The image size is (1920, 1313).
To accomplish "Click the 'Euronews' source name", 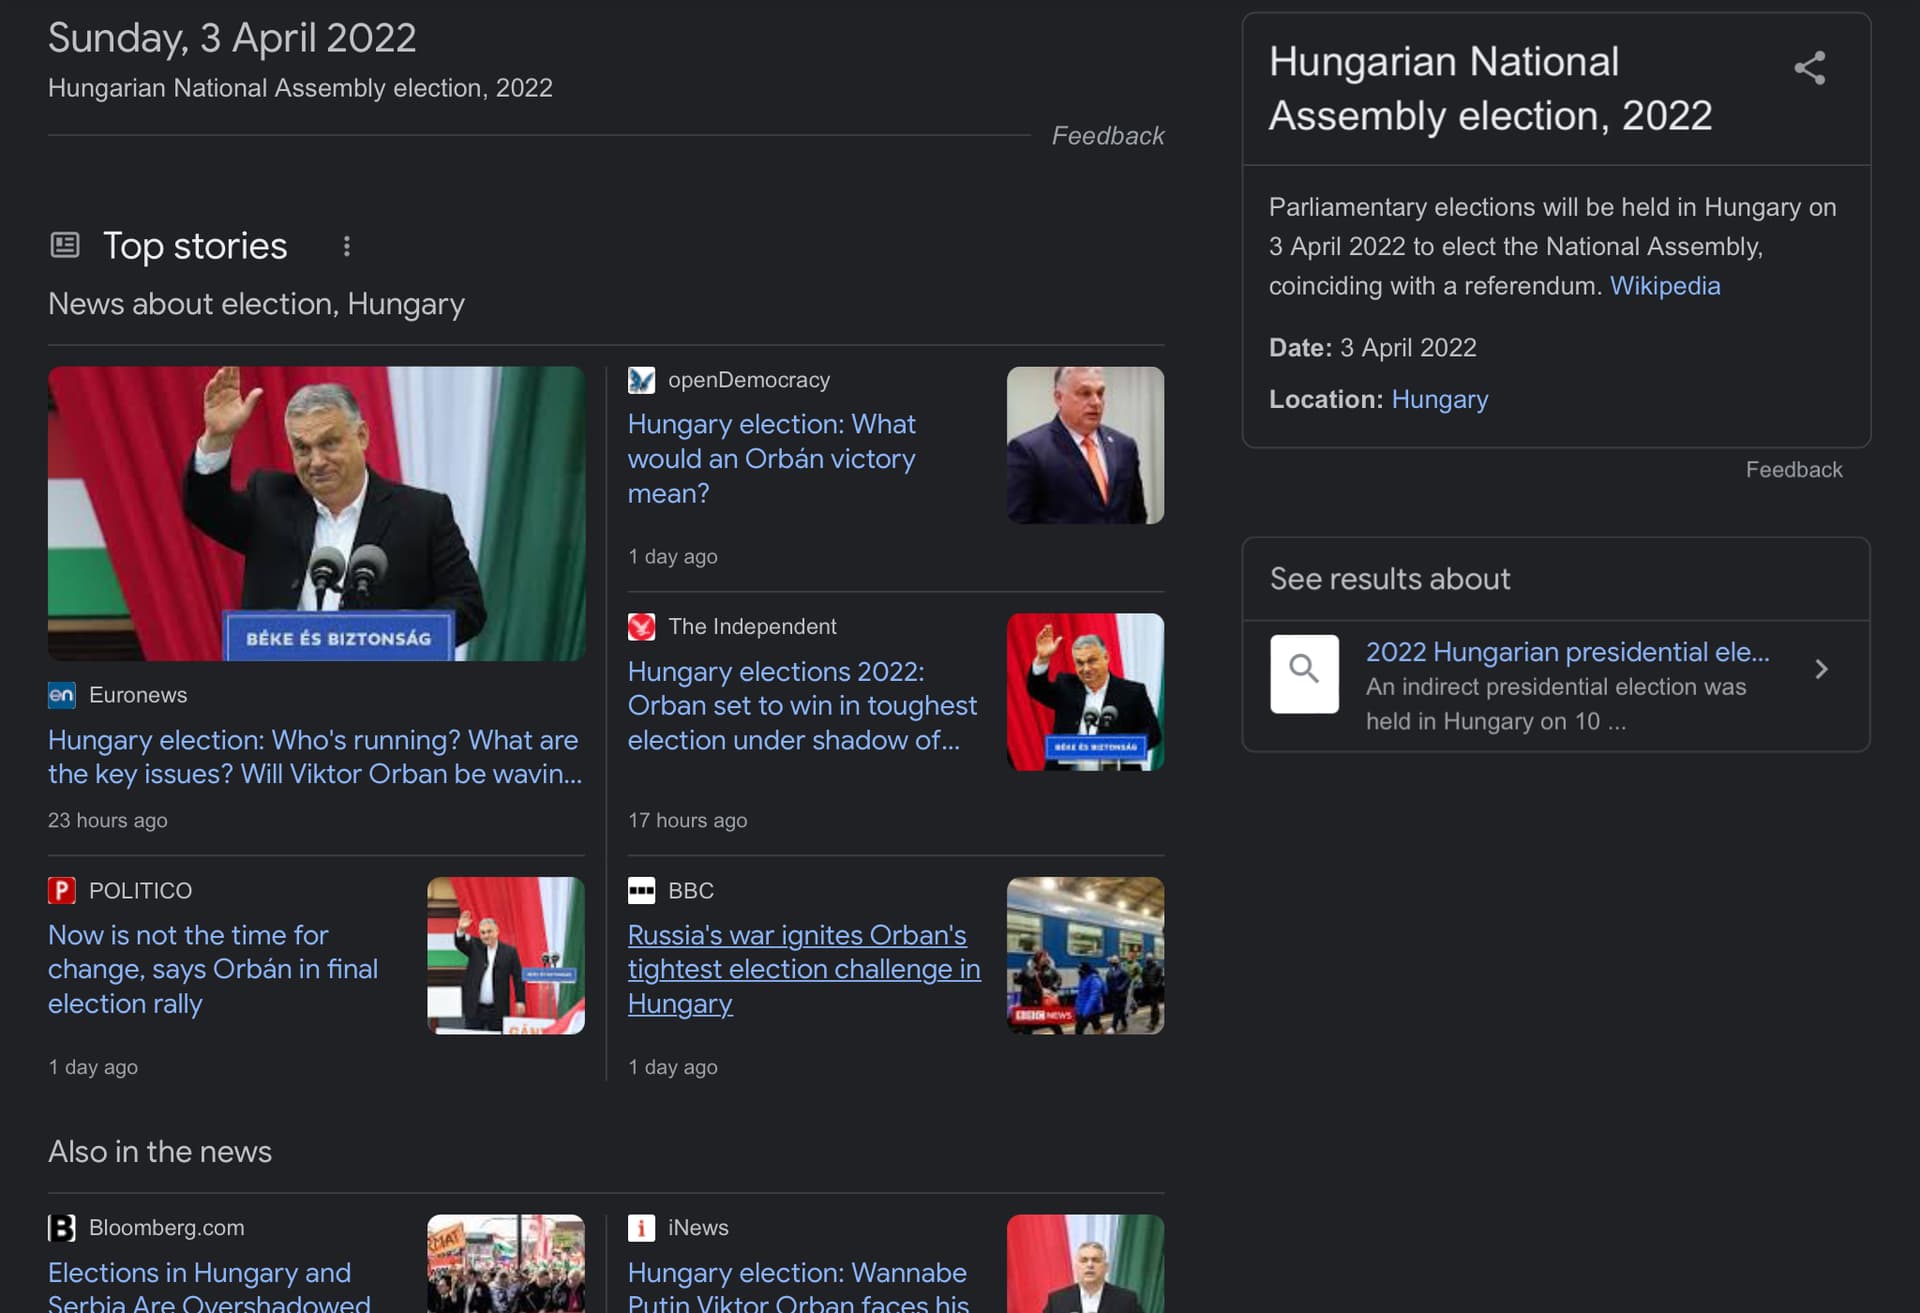I will pyautogui.click(x=138, y=695).
